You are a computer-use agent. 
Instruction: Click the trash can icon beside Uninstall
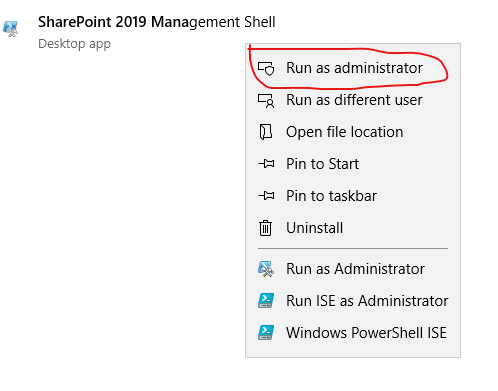coord(265,228)
